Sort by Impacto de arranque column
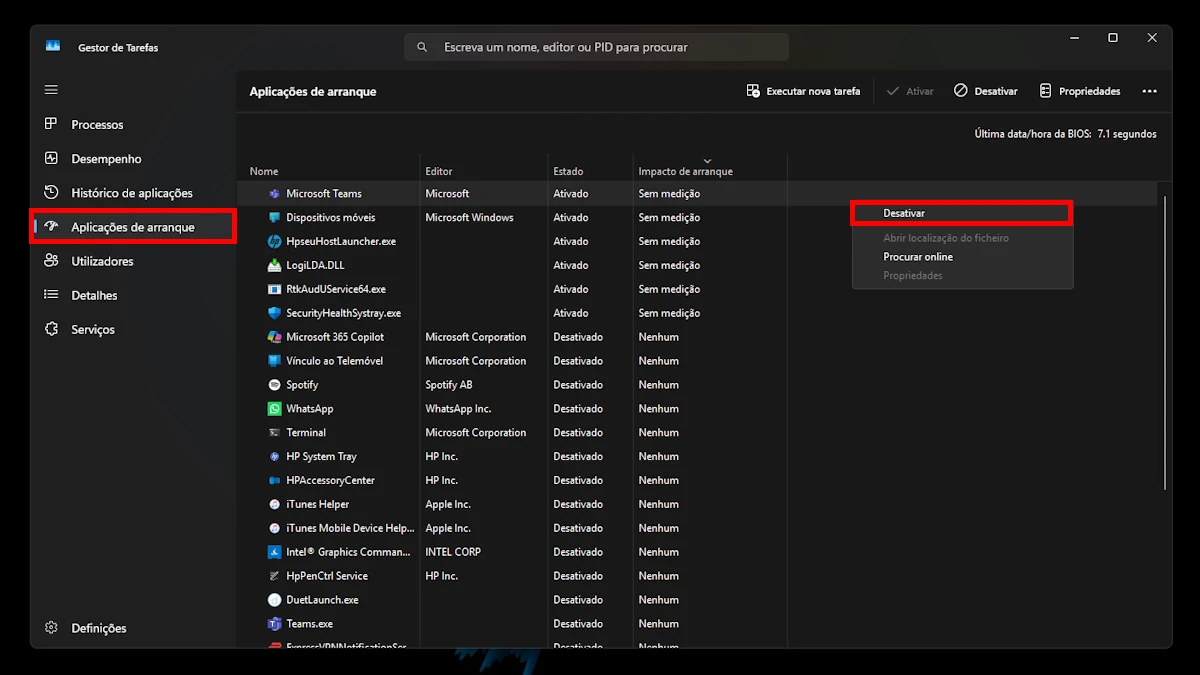The image size is (1200, 675). pos(685,171)
